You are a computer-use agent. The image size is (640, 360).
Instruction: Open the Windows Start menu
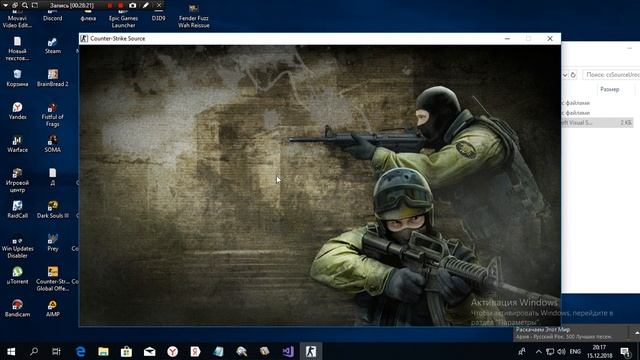(x=11, y=351)
